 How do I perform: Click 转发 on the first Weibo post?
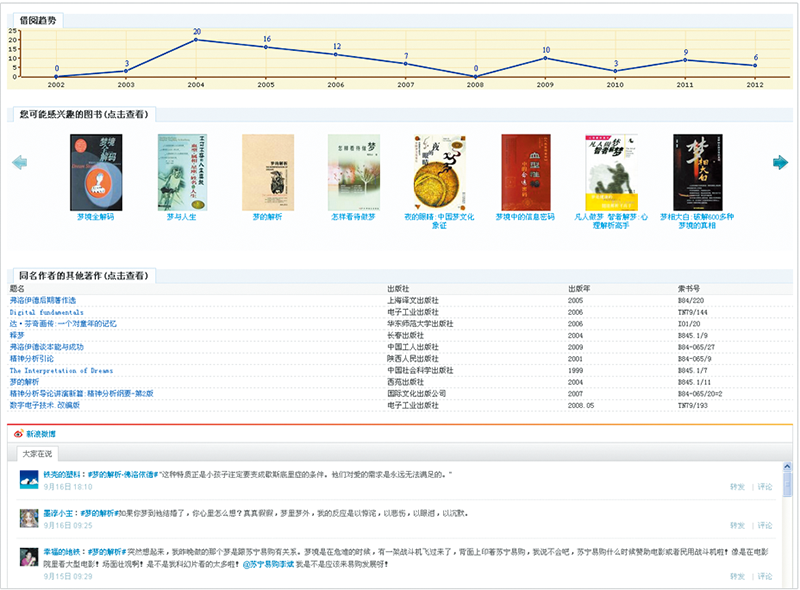point(737,487)
